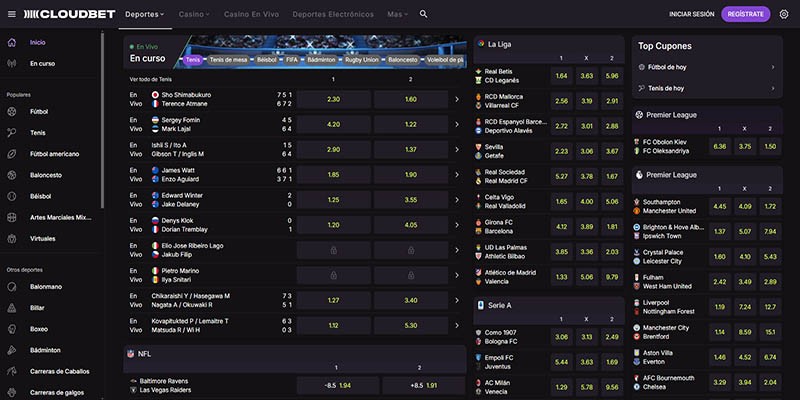Expand Shimabukuro vs Atmane match chevron

(x=457, y=99)
